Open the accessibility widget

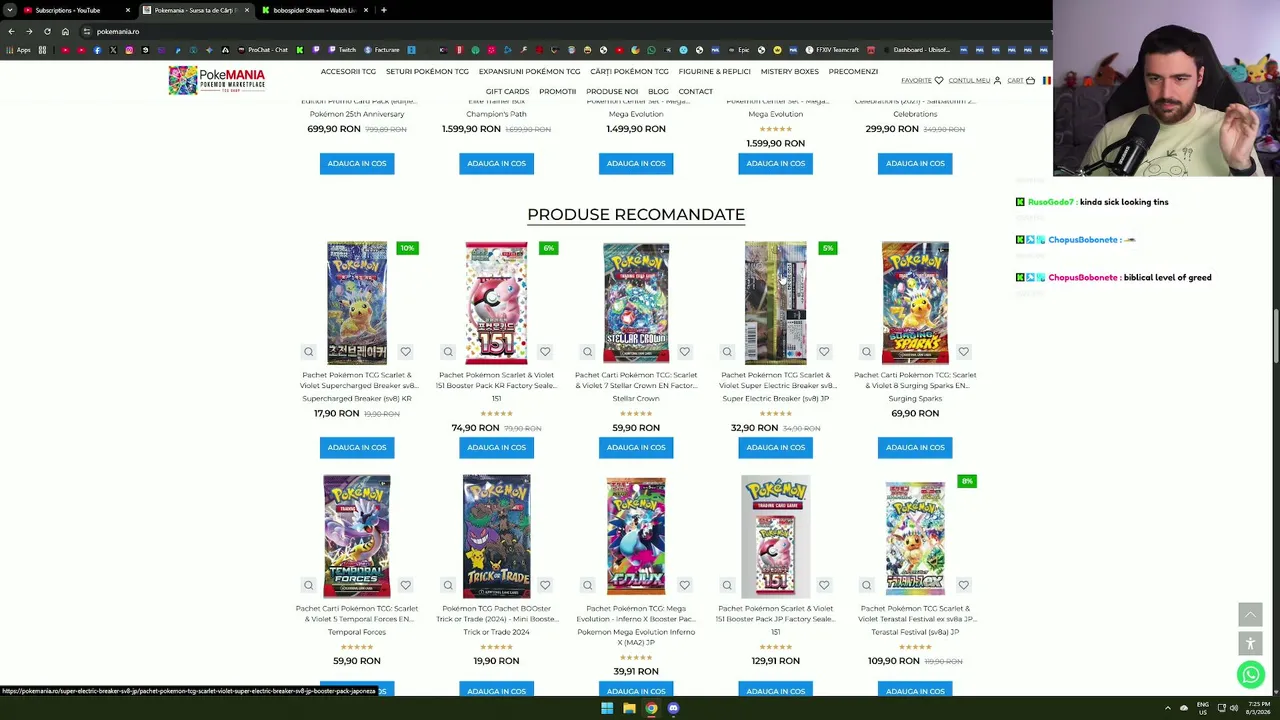(1250, 643)
